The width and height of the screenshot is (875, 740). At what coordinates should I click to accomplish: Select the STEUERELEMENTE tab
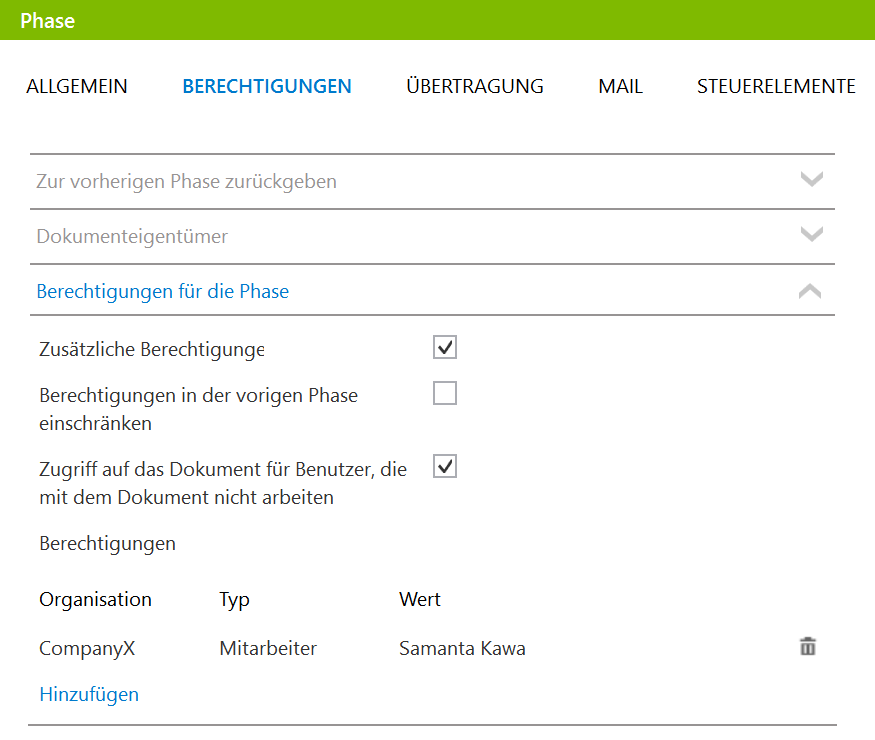[776, 86]
